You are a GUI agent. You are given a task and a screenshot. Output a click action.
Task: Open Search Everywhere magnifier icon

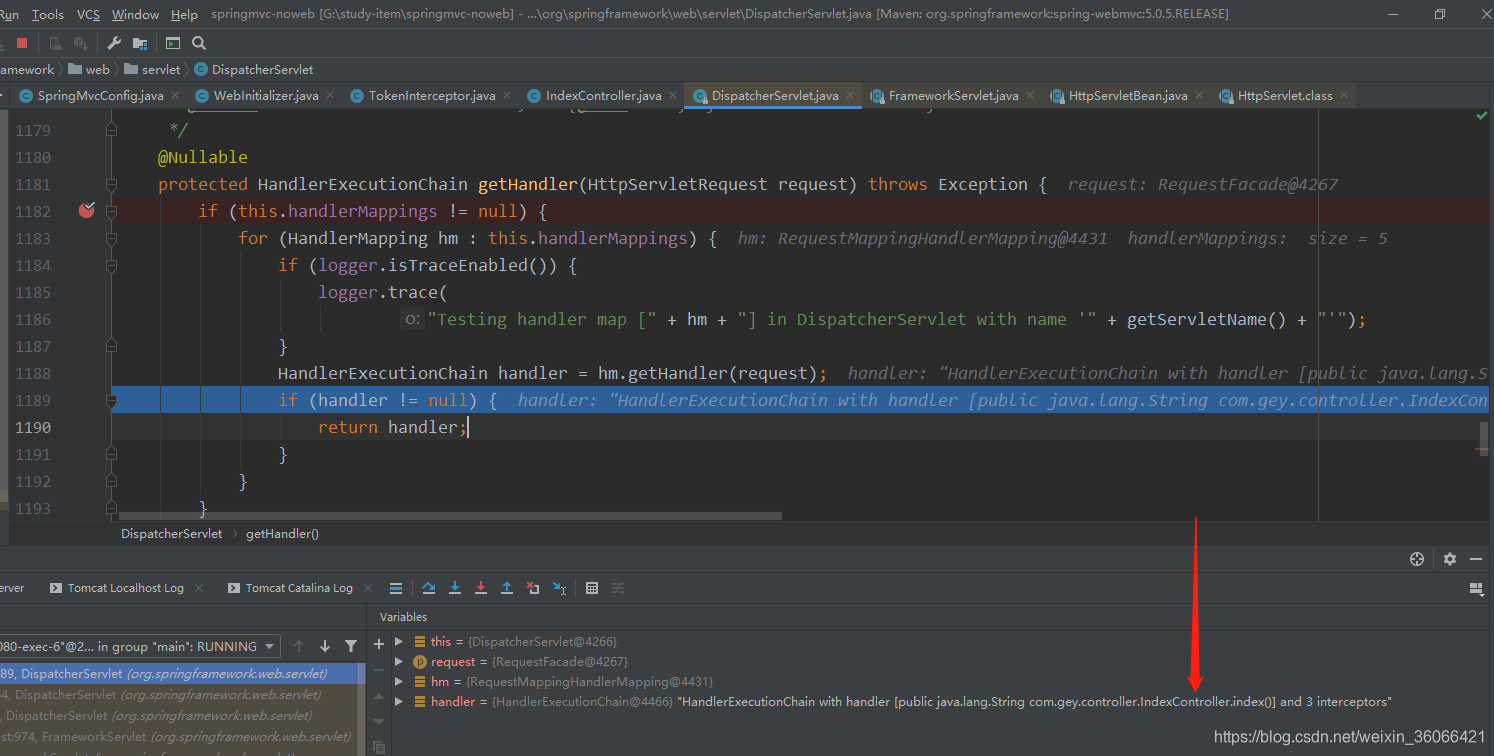click(199, 43)
